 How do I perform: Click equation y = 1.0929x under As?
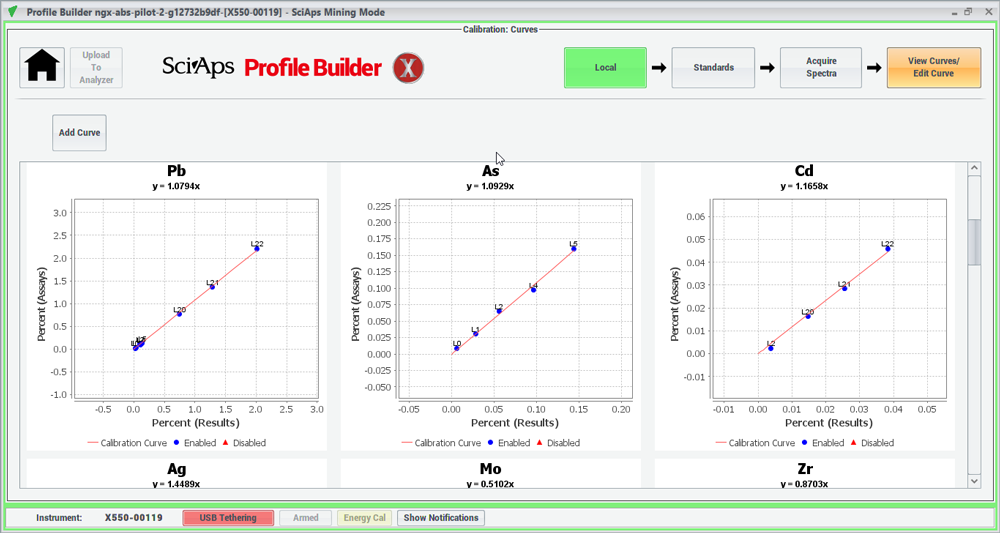[490, 186]
